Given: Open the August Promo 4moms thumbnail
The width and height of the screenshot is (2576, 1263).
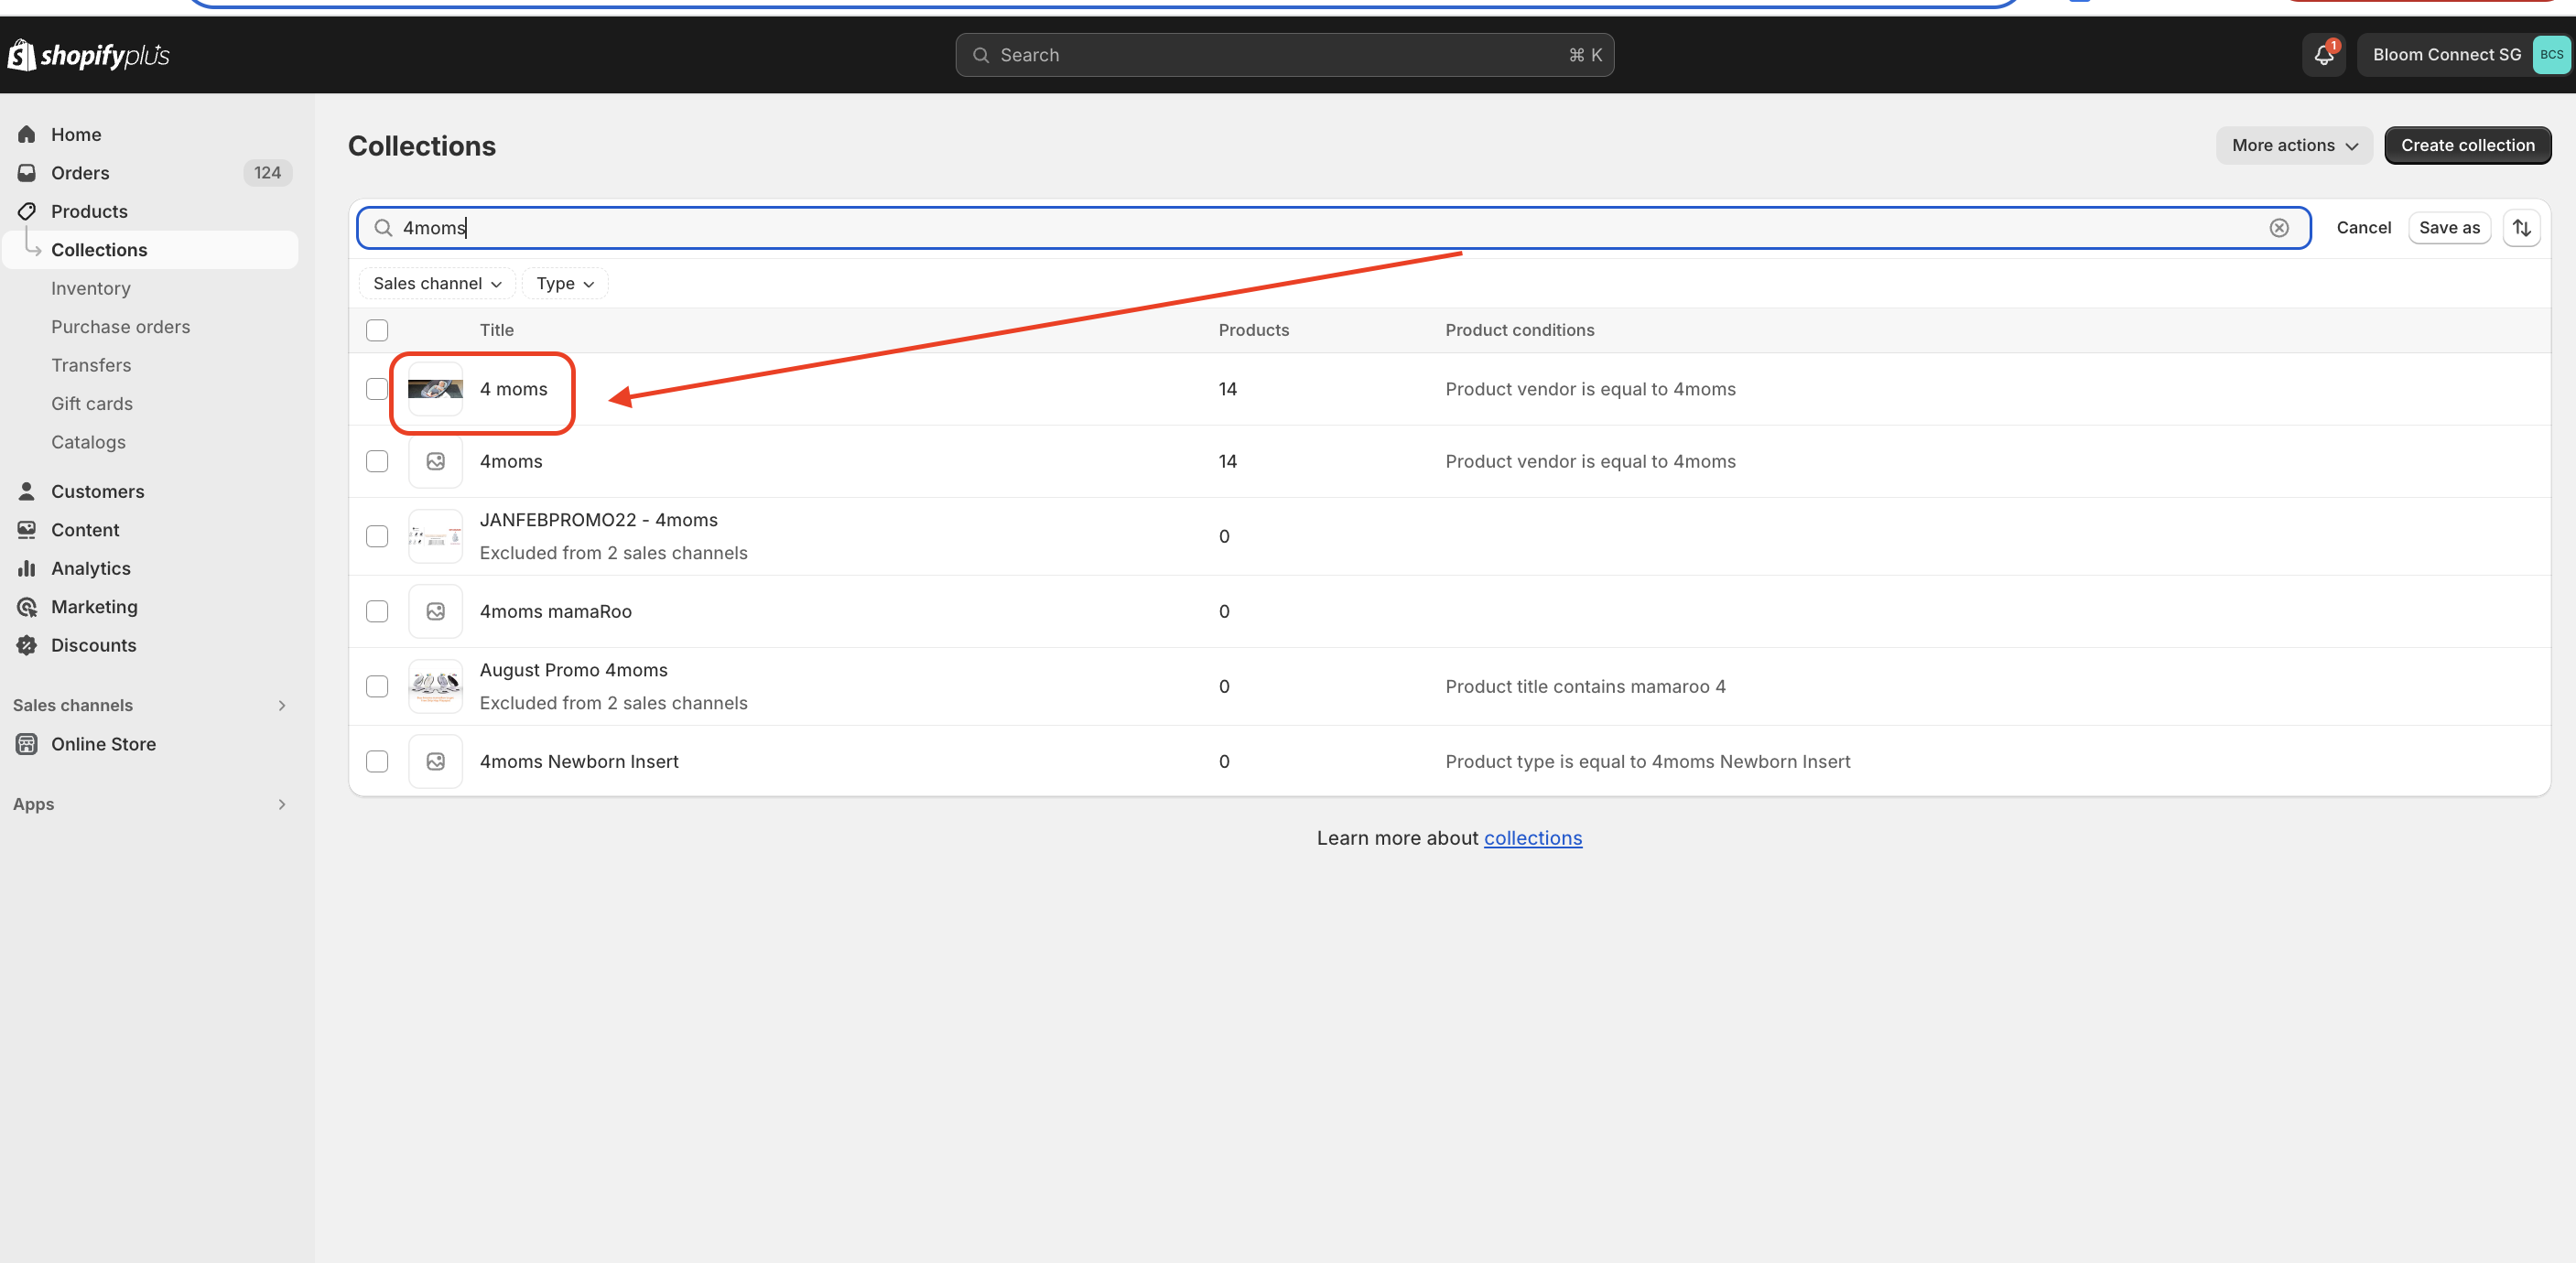Looking at the screenshot, I should click(436, 686).
